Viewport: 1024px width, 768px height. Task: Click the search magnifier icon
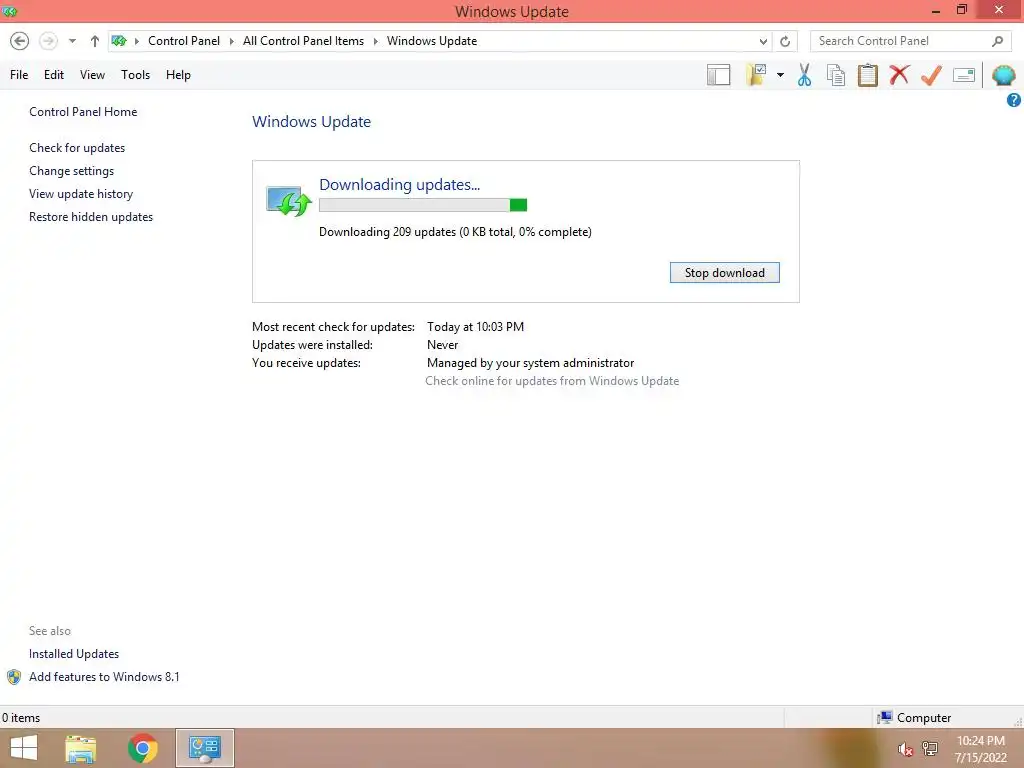[997, 41]
